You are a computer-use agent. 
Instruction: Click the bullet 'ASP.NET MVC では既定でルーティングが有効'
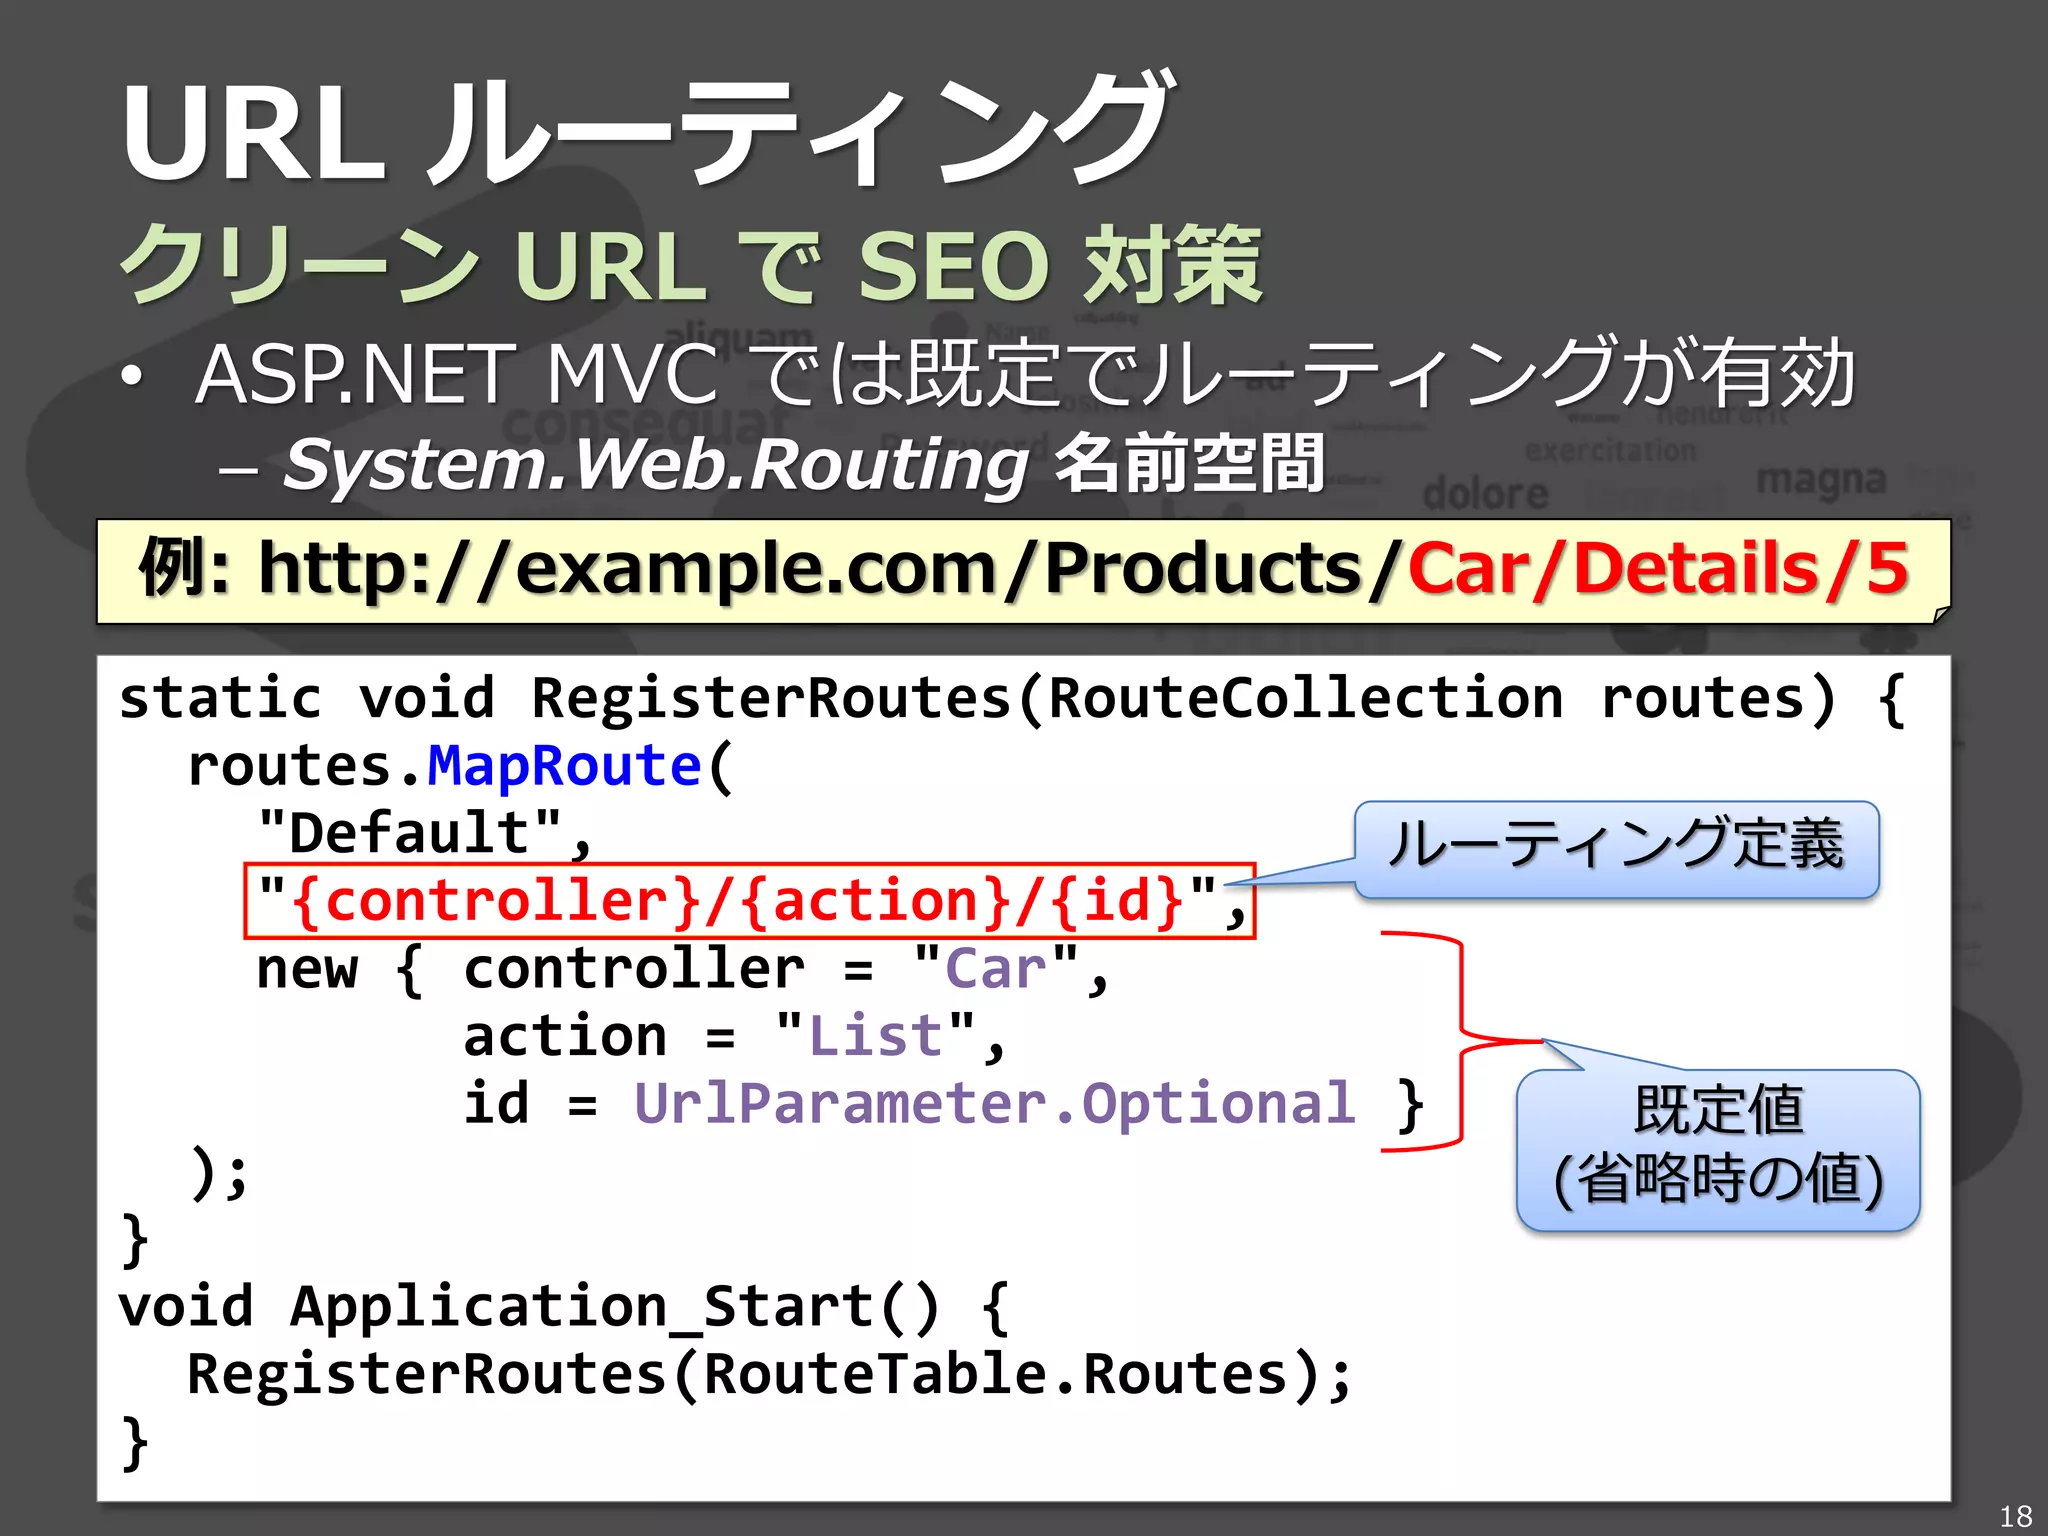click(1026, 373)
